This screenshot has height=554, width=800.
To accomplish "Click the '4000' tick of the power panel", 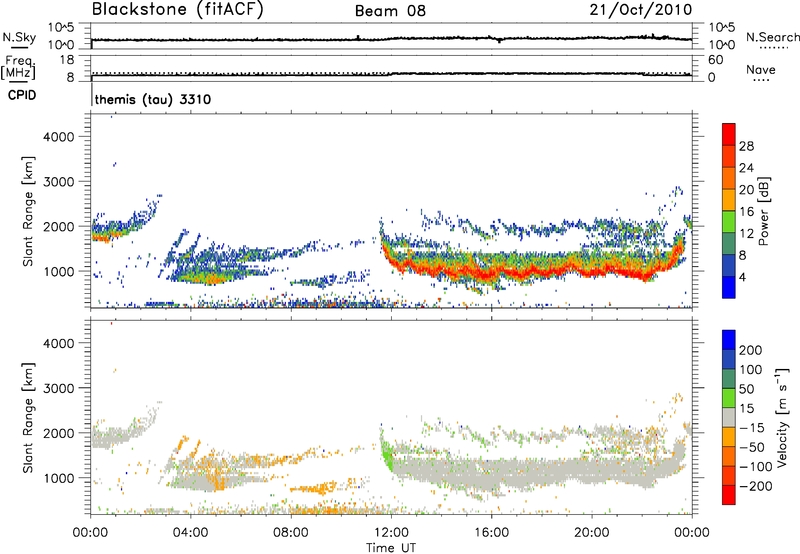I will (59, 137).
